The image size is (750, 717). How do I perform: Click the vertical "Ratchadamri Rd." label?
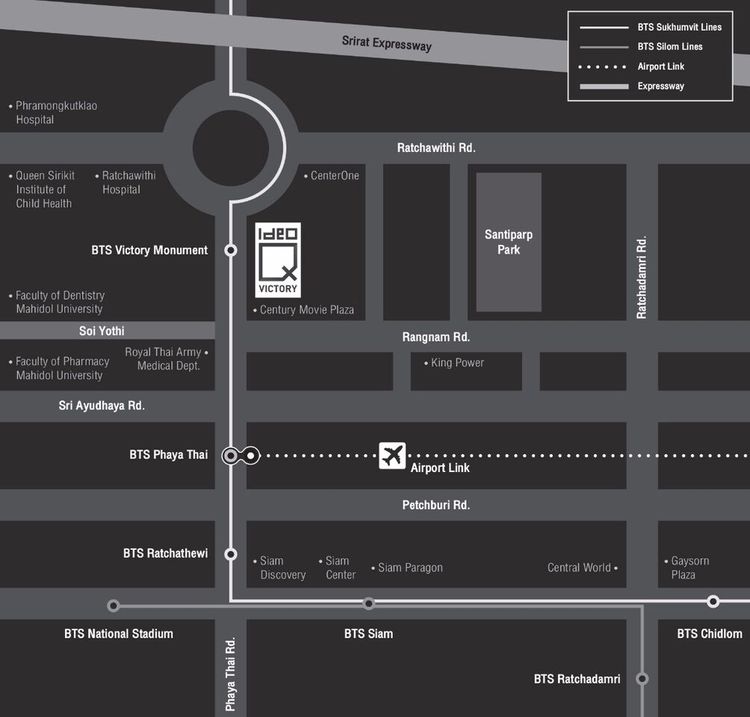point(641,277)
